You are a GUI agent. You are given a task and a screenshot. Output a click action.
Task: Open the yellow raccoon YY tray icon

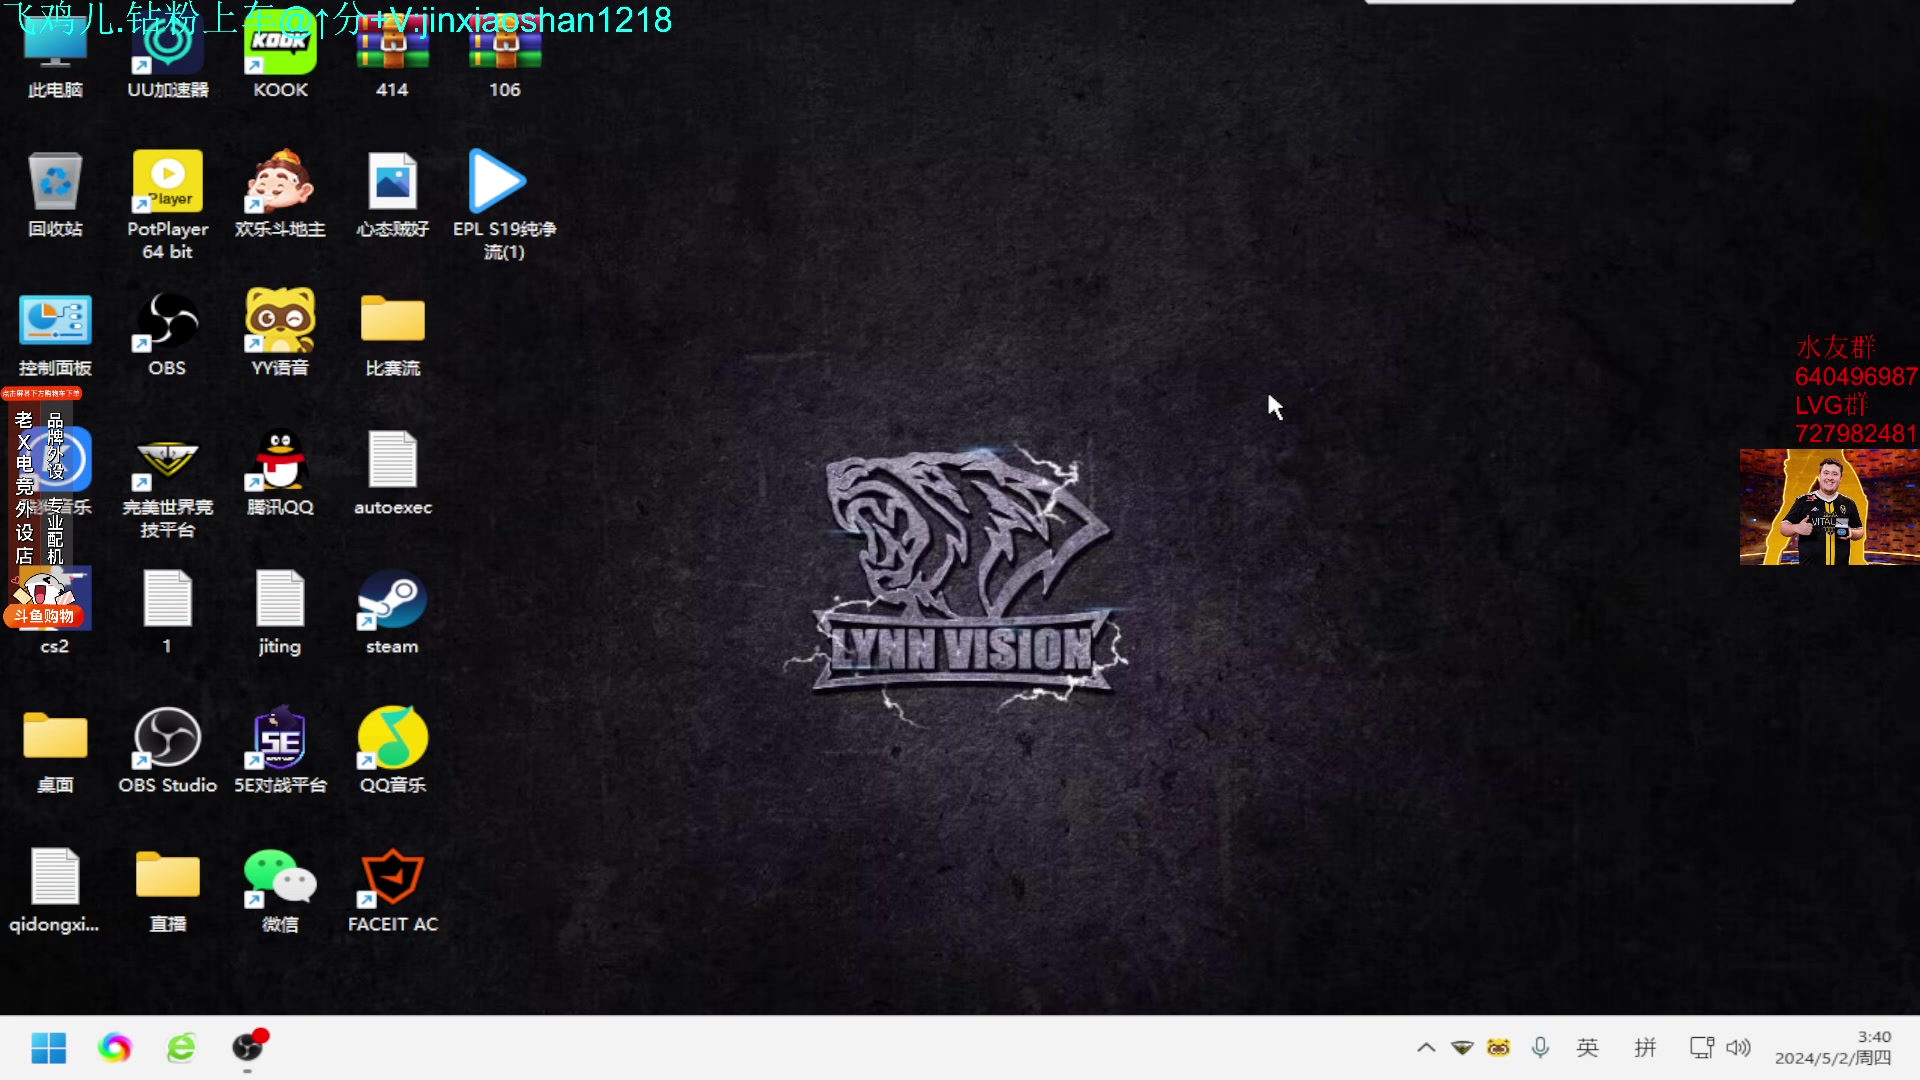[1498, 1048]
